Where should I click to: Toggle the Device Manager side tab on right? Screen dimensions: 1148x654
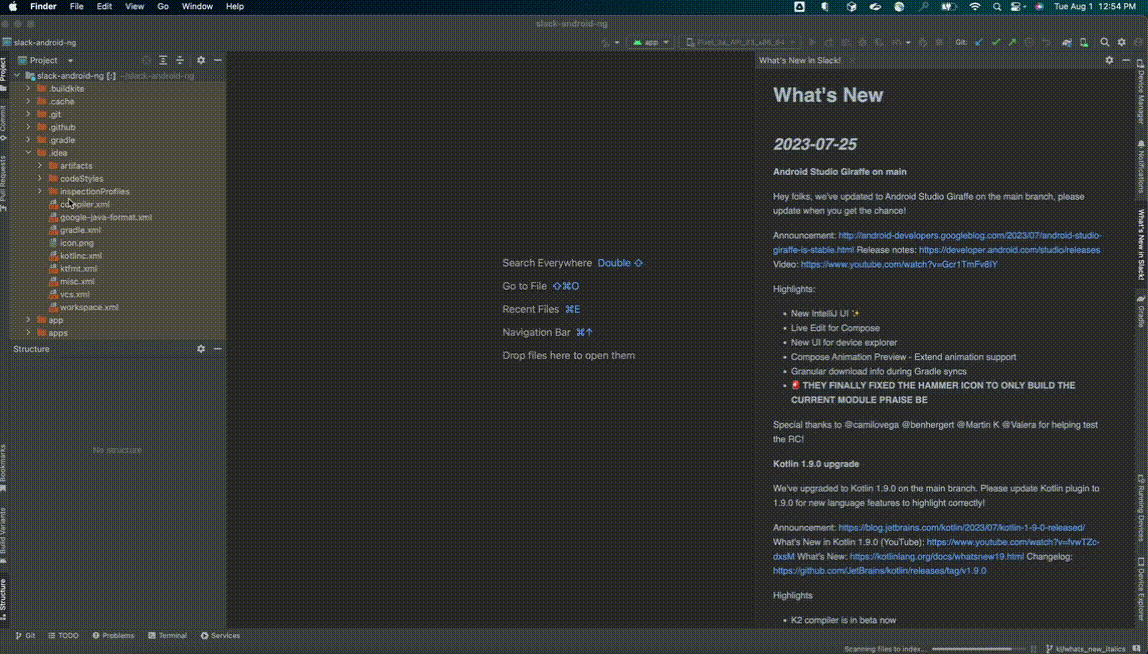click(1141, 92)
